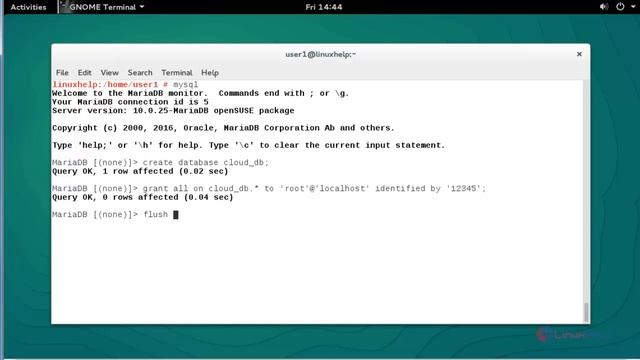640x360 pixels.
Task: Expand the system menu arrow
Action: tap(633, 7)
